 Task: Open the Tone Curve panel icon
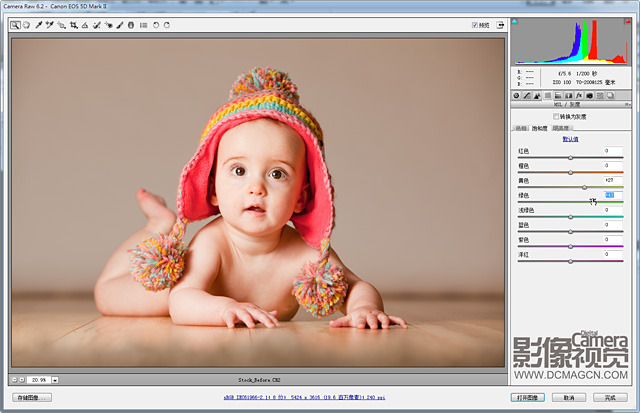click(529, 95)
